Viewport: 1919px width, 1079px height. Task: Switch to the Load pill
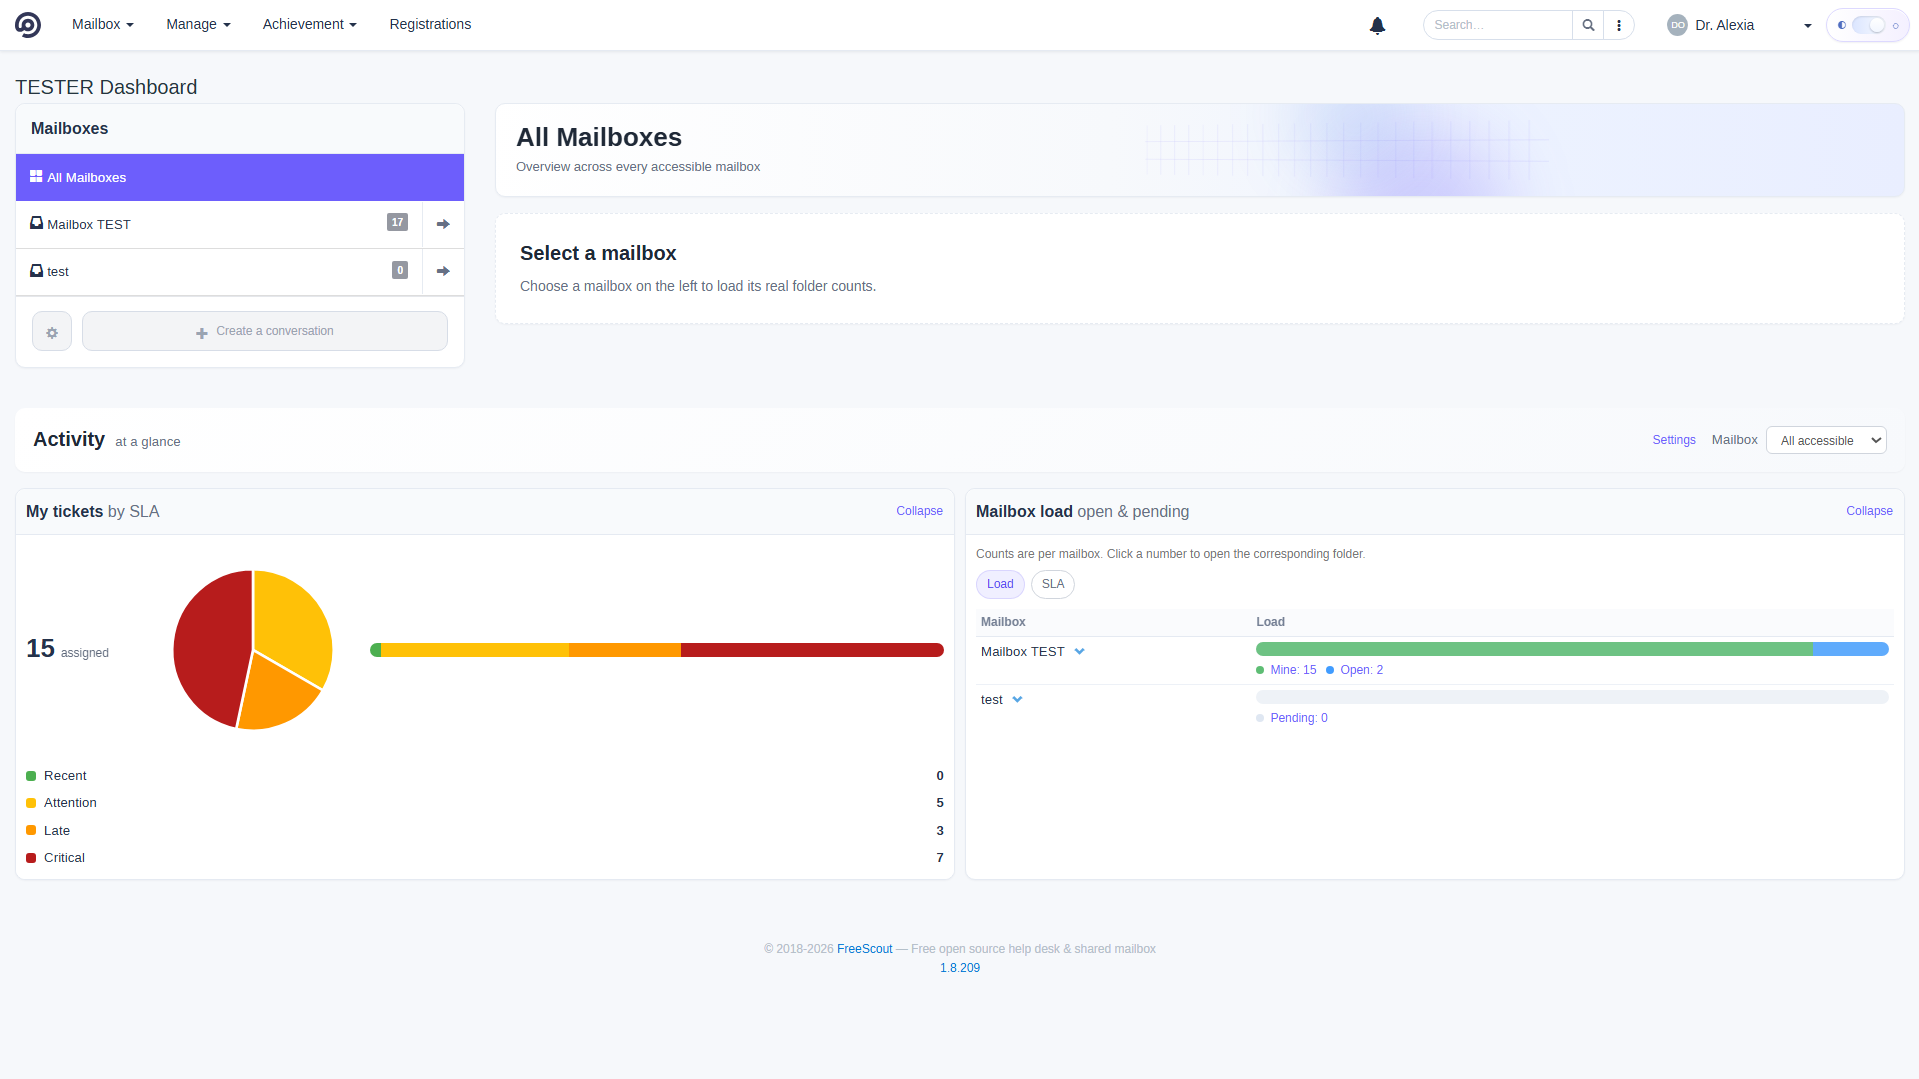coord(1000,584)
